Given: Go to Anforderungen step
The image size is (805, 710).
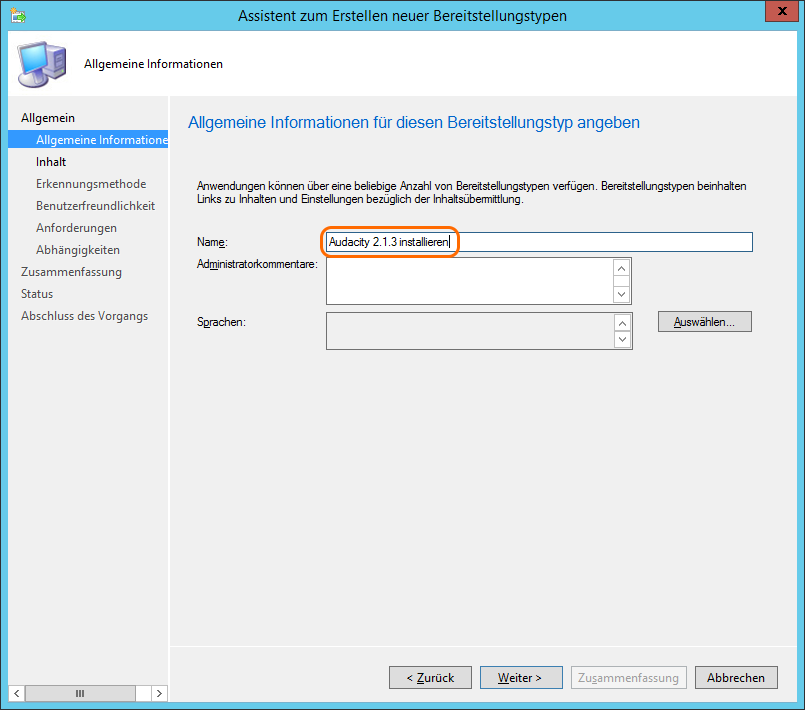Looking at the screenshot, I should tap(76, 228).
